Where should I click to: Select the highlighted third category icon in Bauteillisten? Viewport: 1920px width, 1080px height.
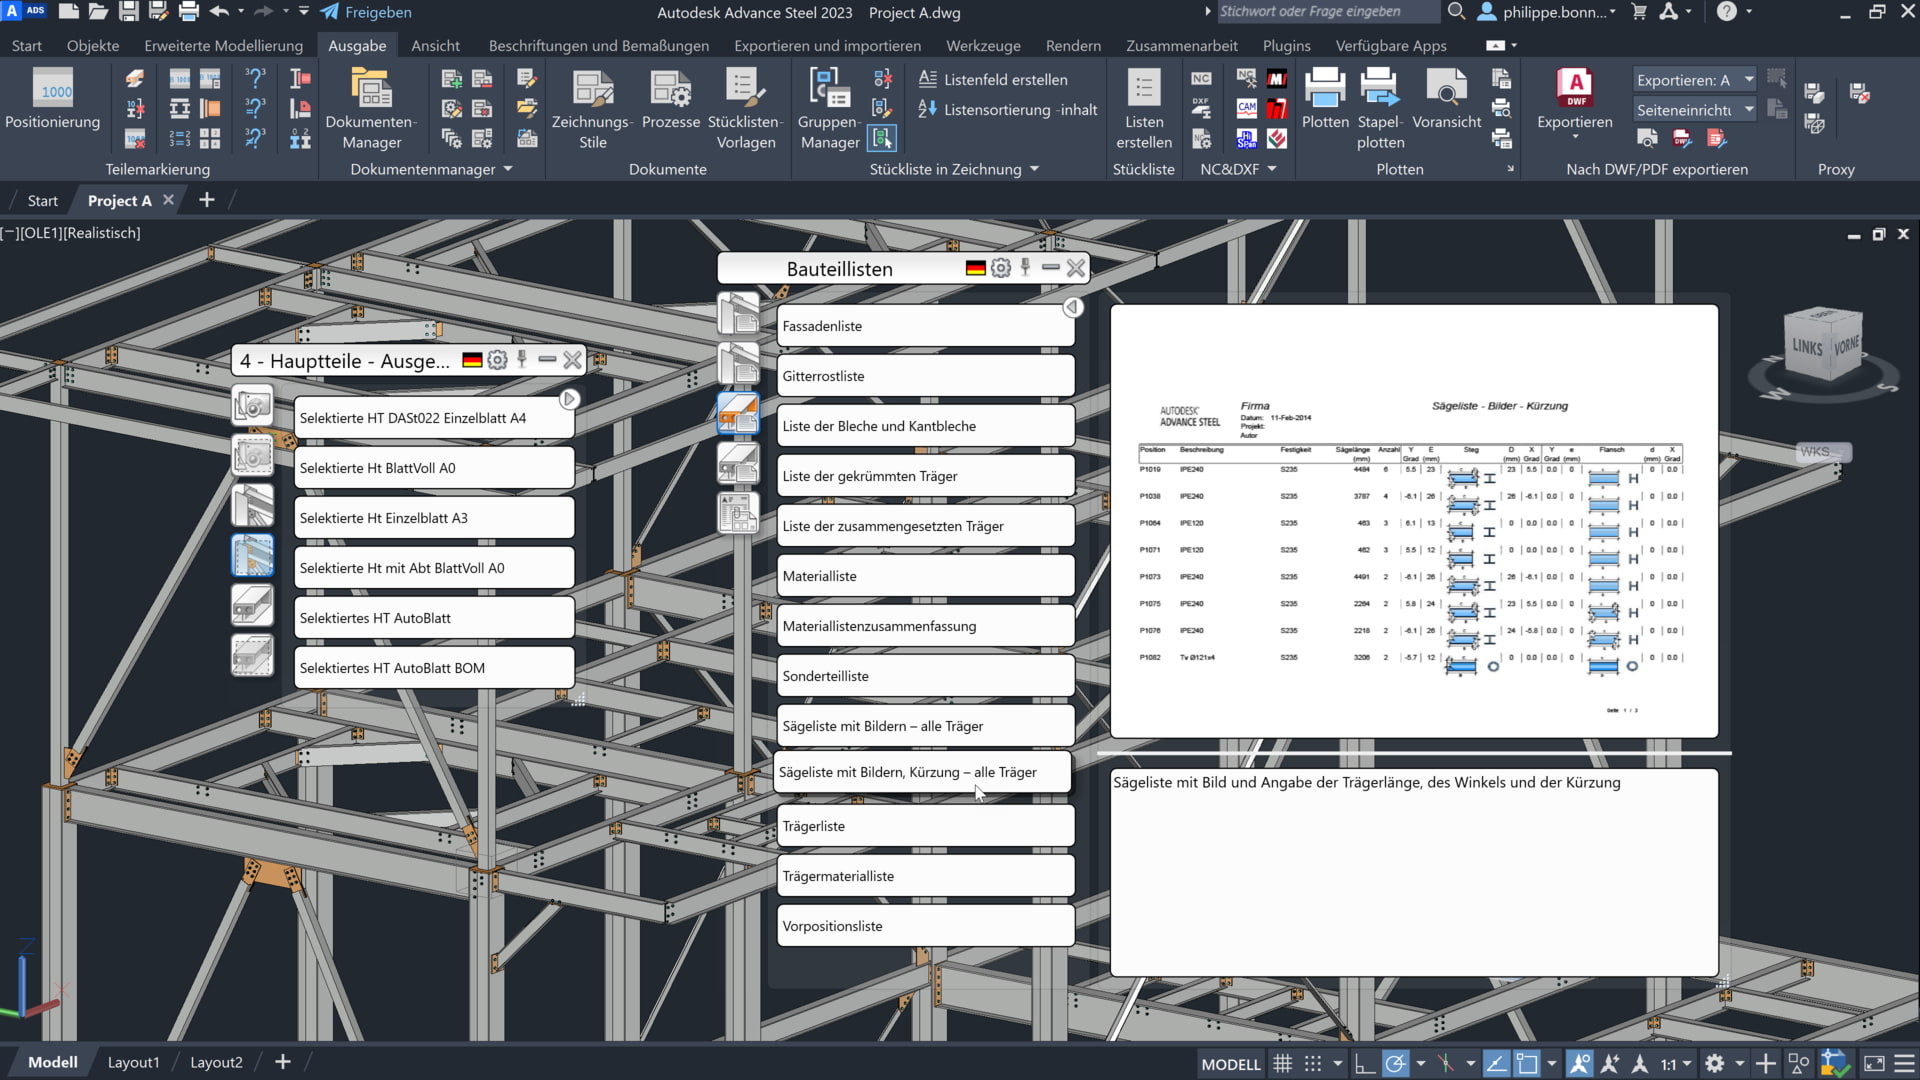click(738, 414)
